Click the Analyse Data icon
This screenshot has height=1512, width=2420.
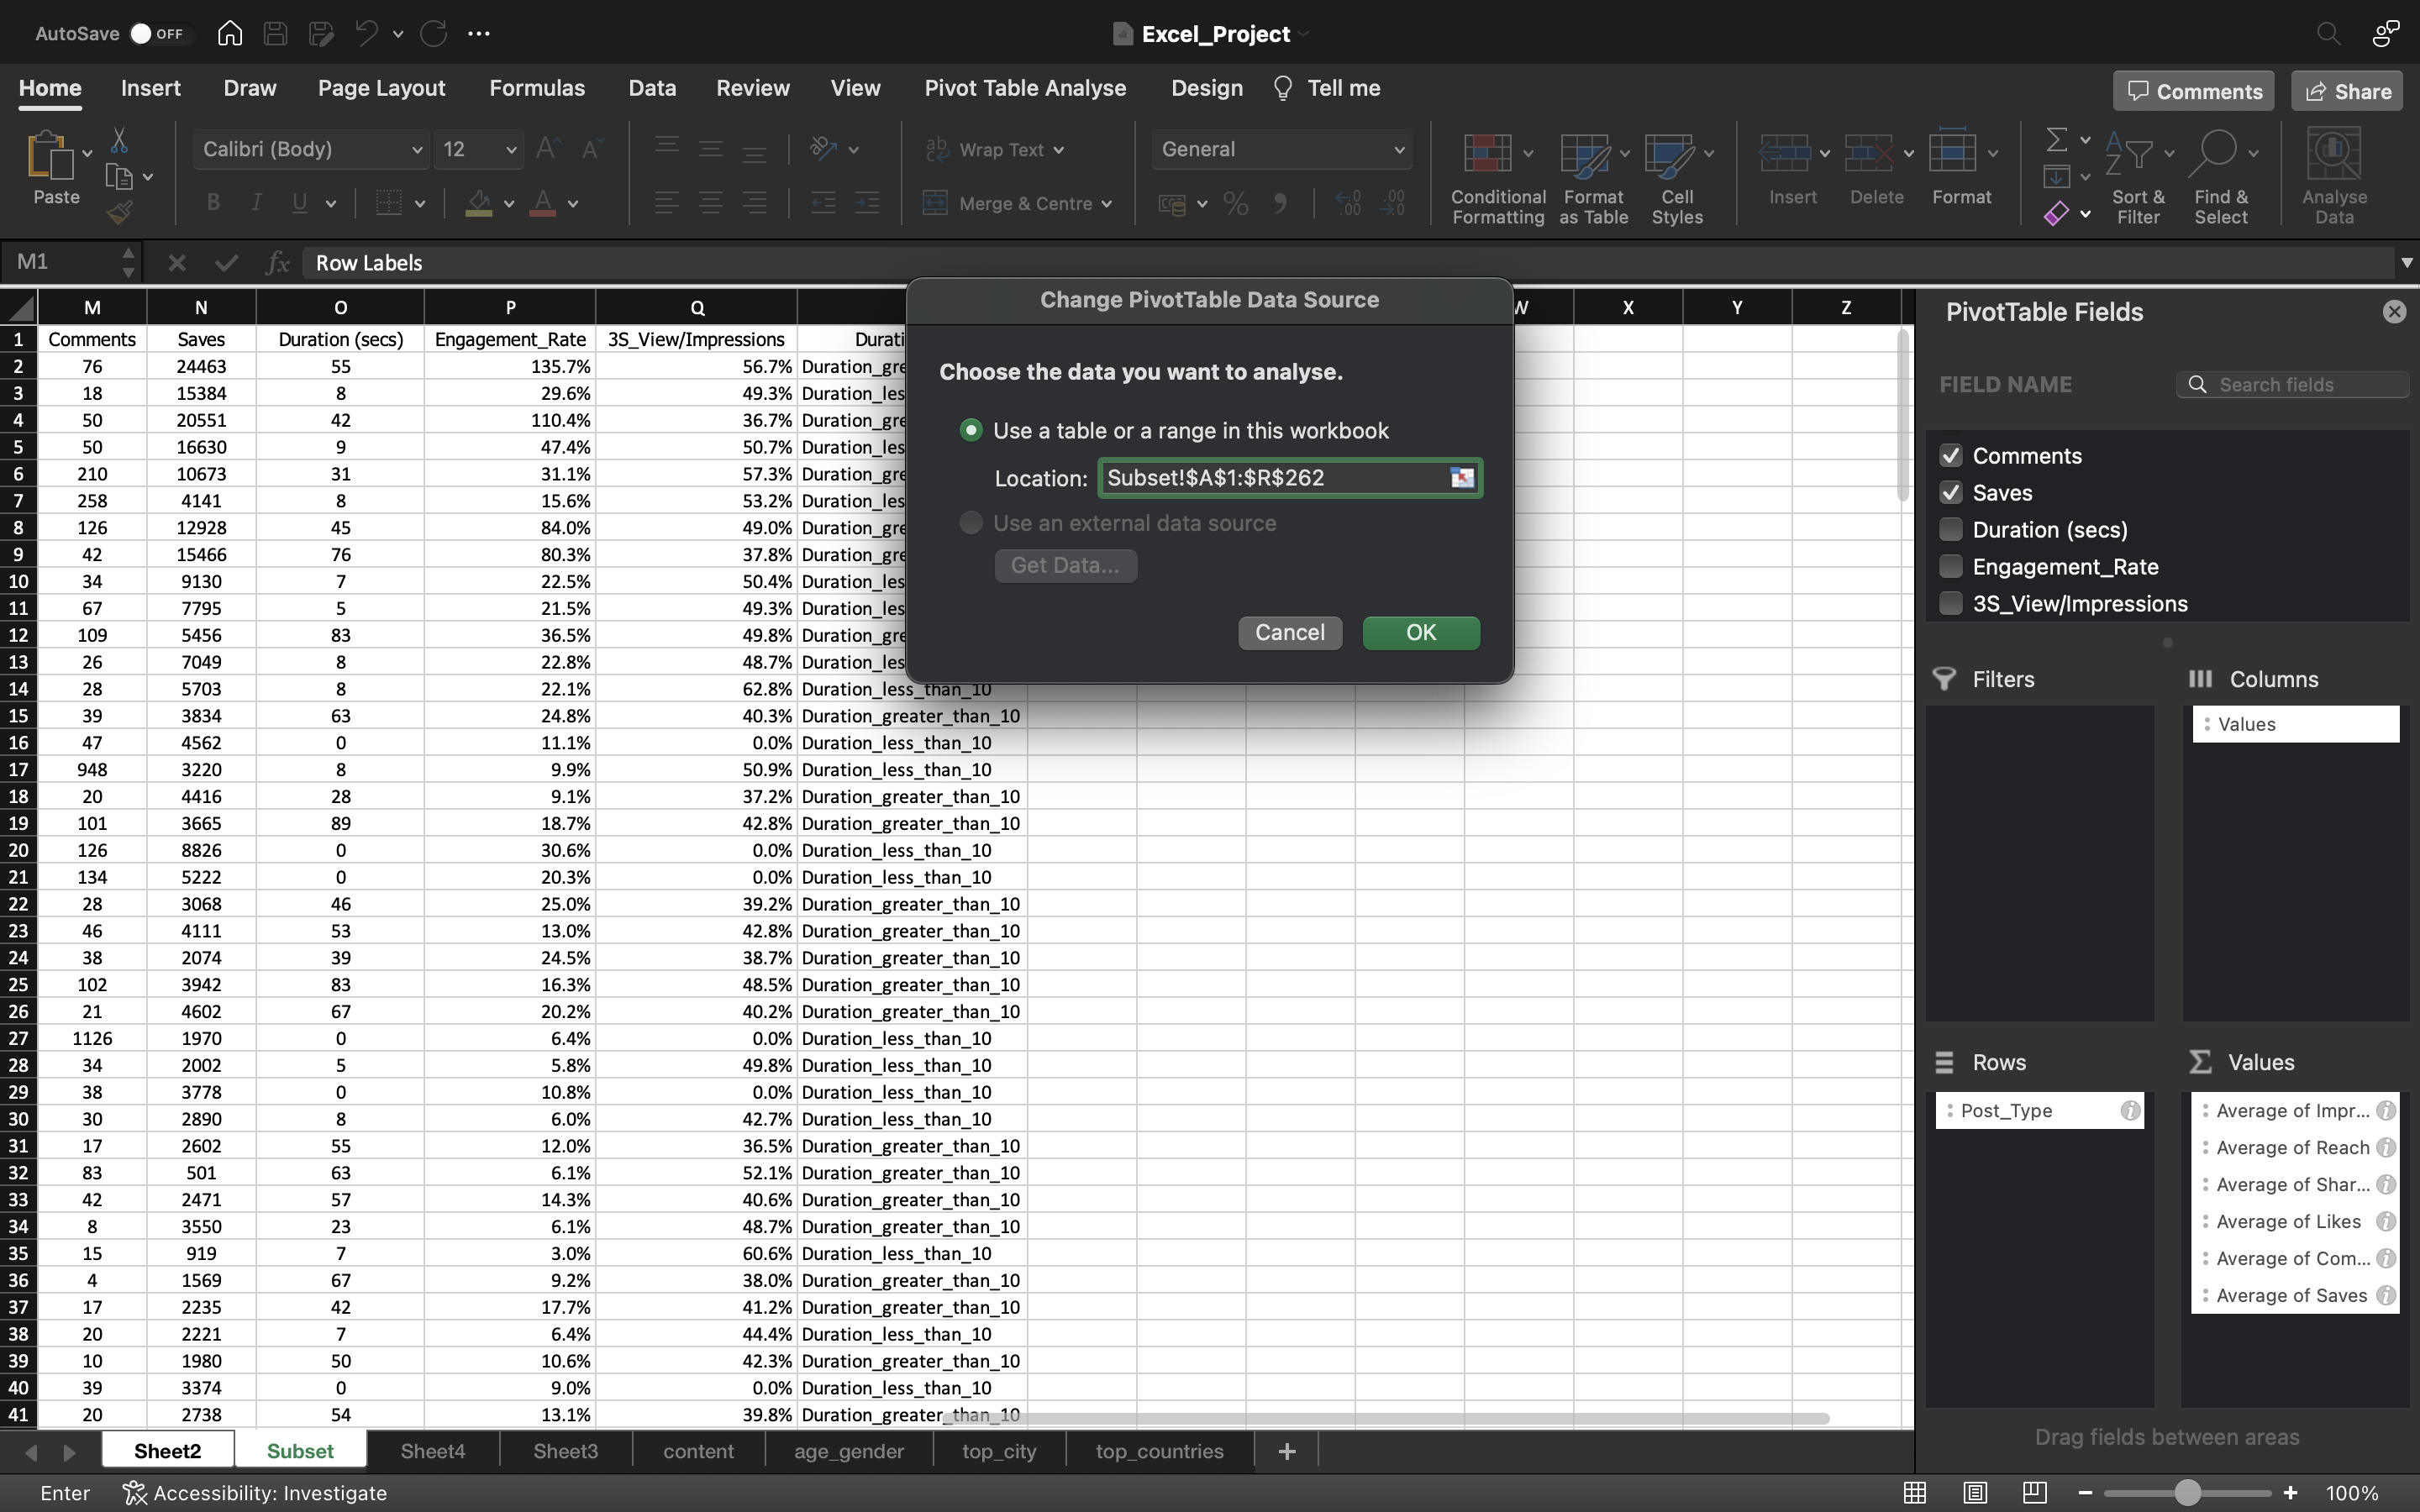tap(2334, 154)
